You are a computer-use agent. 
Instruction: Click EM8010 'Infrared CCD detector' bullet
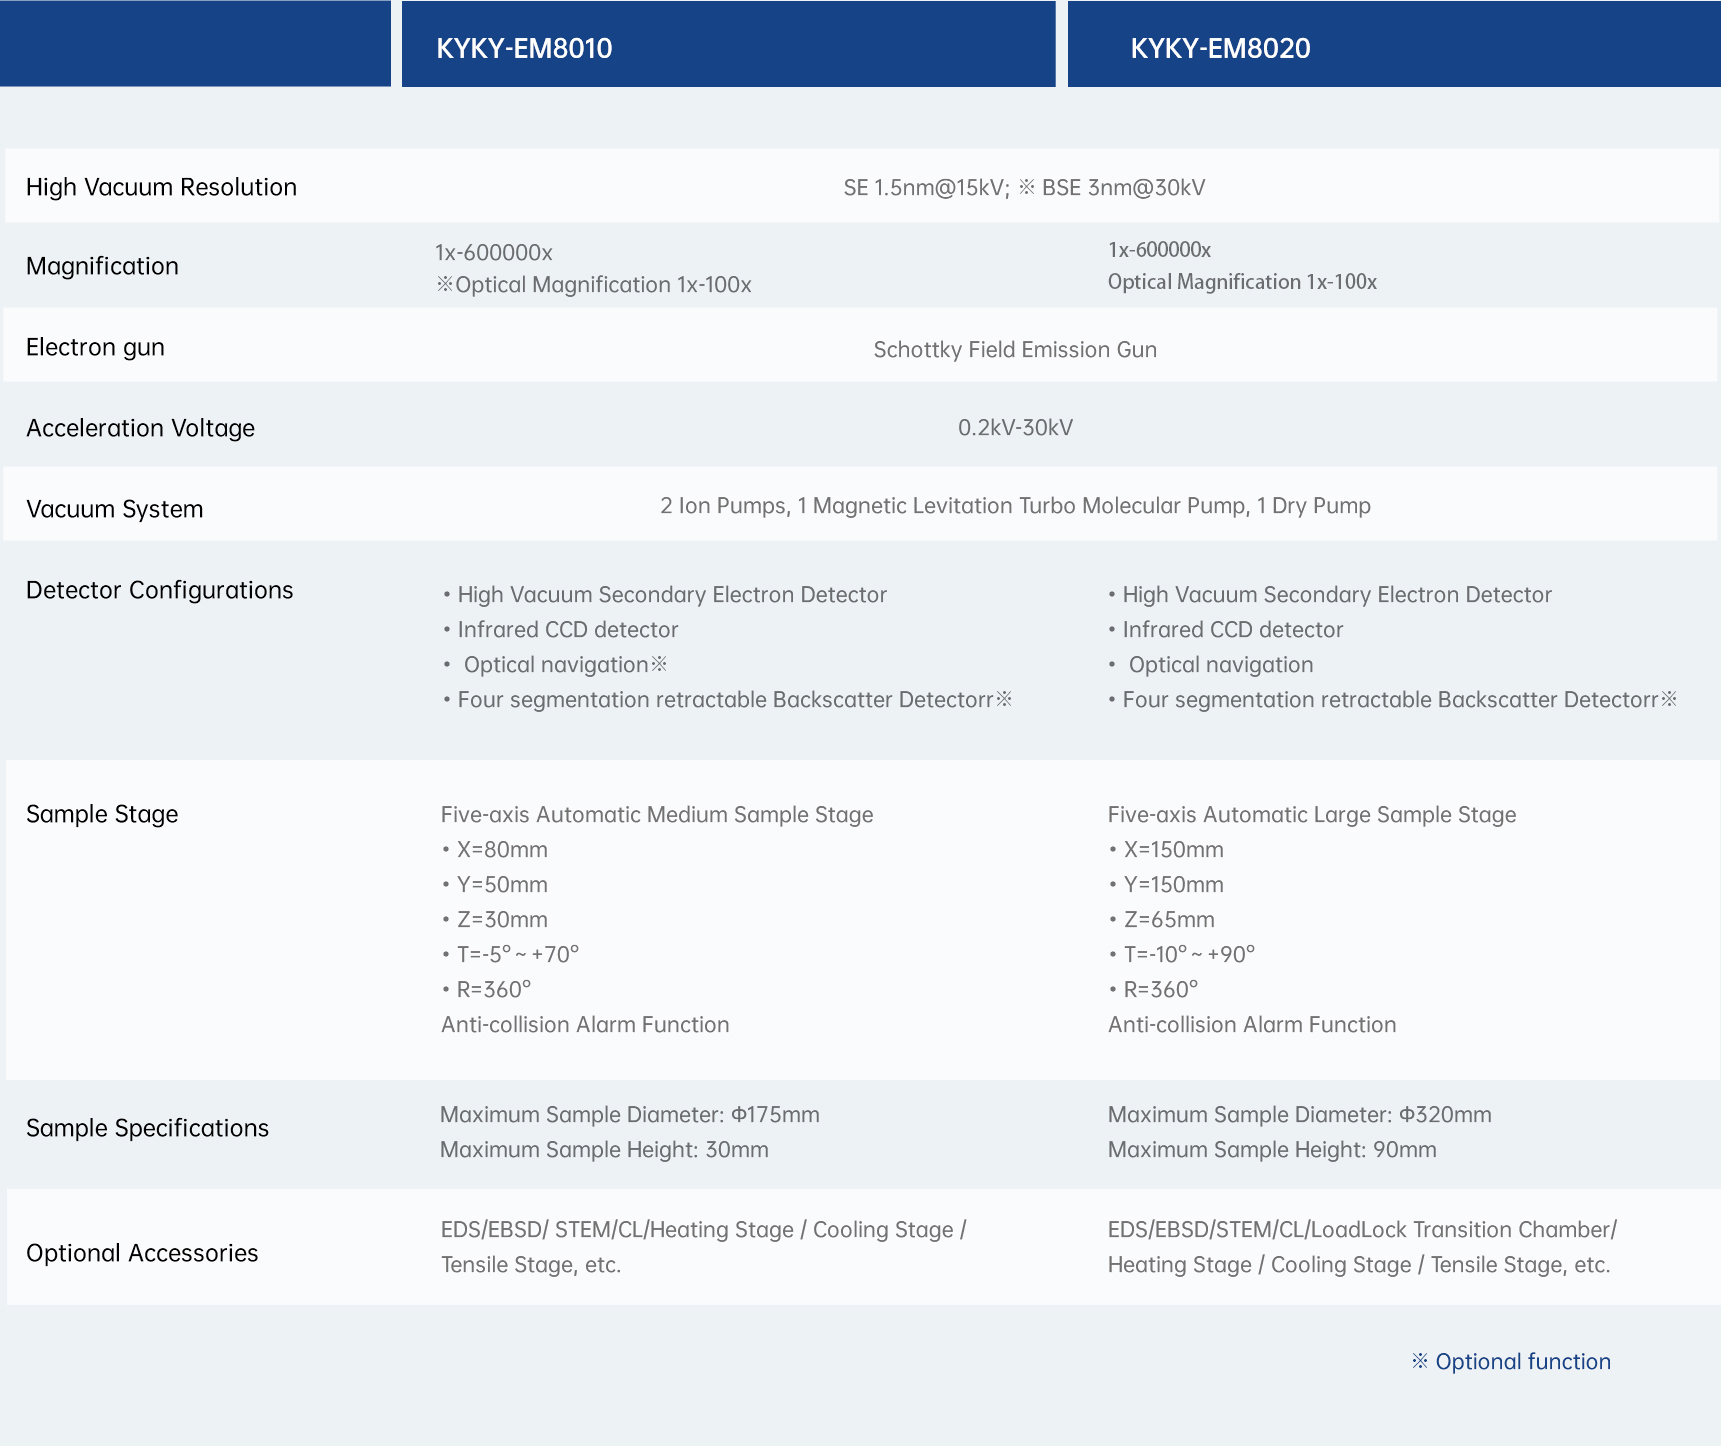pyautogui.click(x=561, y=630)
